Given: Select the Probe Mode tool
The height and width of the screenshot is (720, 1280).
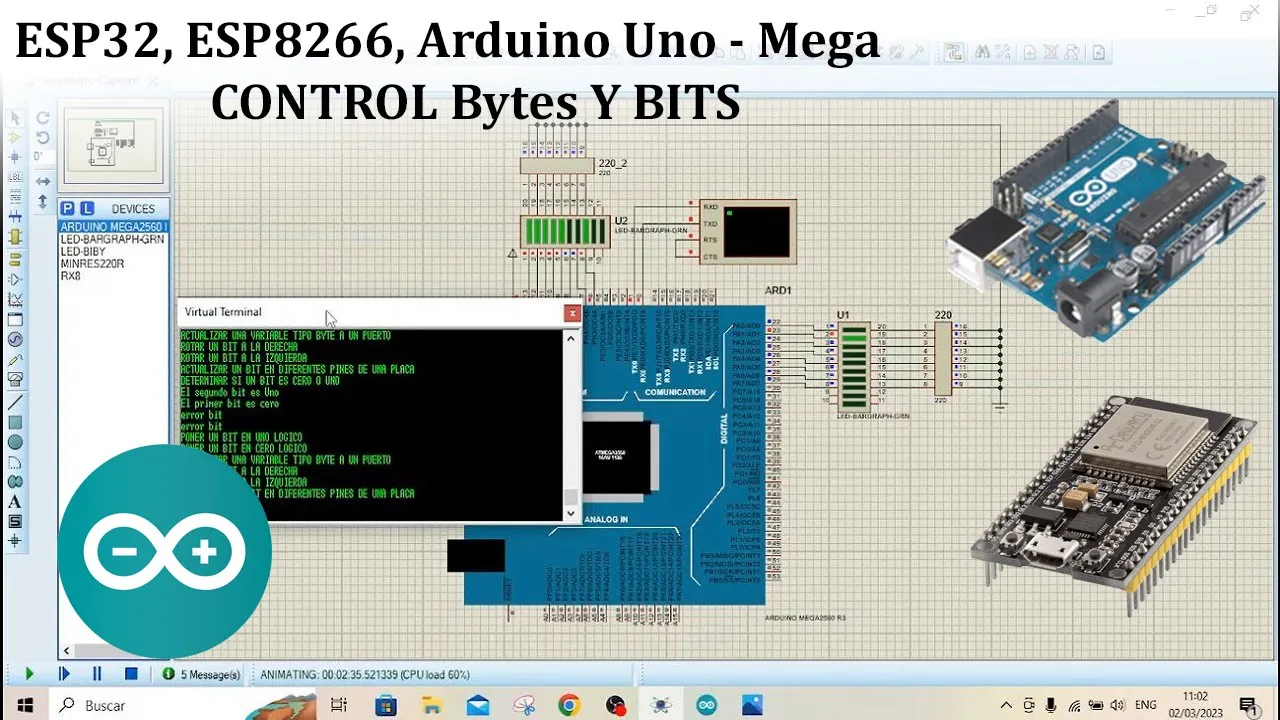Looking at the screenshot, I should [15, 359].
